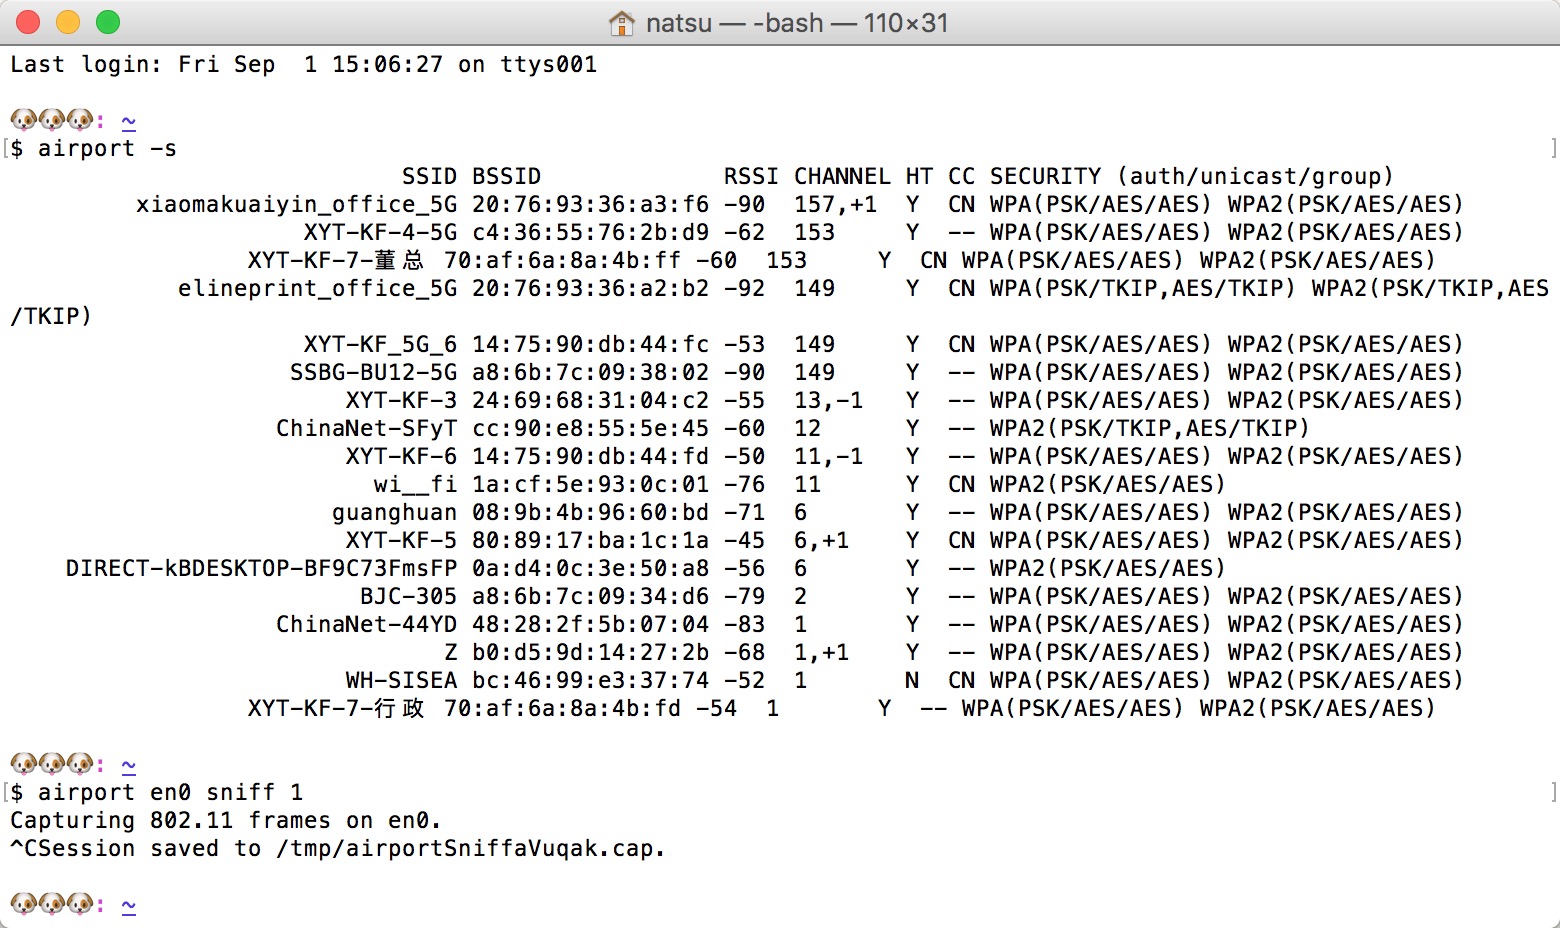The image size is (1560, 928).
Task: Click the tilde above the 'airport en0 sniff' command
Action: point(128,766)
